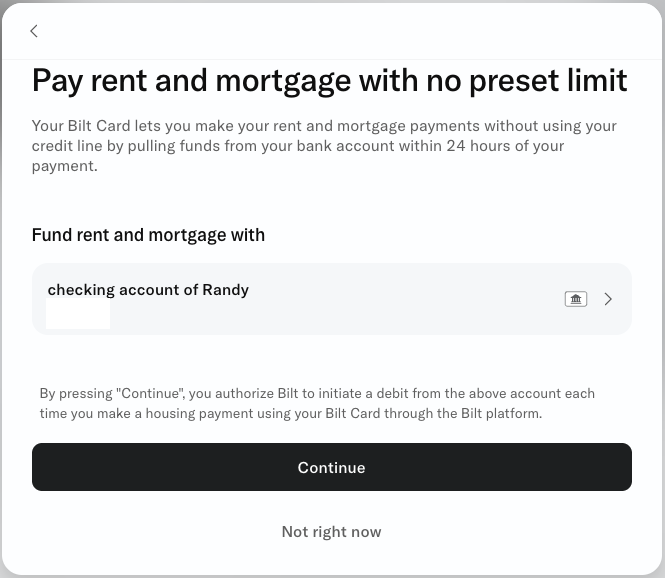Choose the Not right now link
The width and height of the screenshot is (665, 578).
(331, 532)
